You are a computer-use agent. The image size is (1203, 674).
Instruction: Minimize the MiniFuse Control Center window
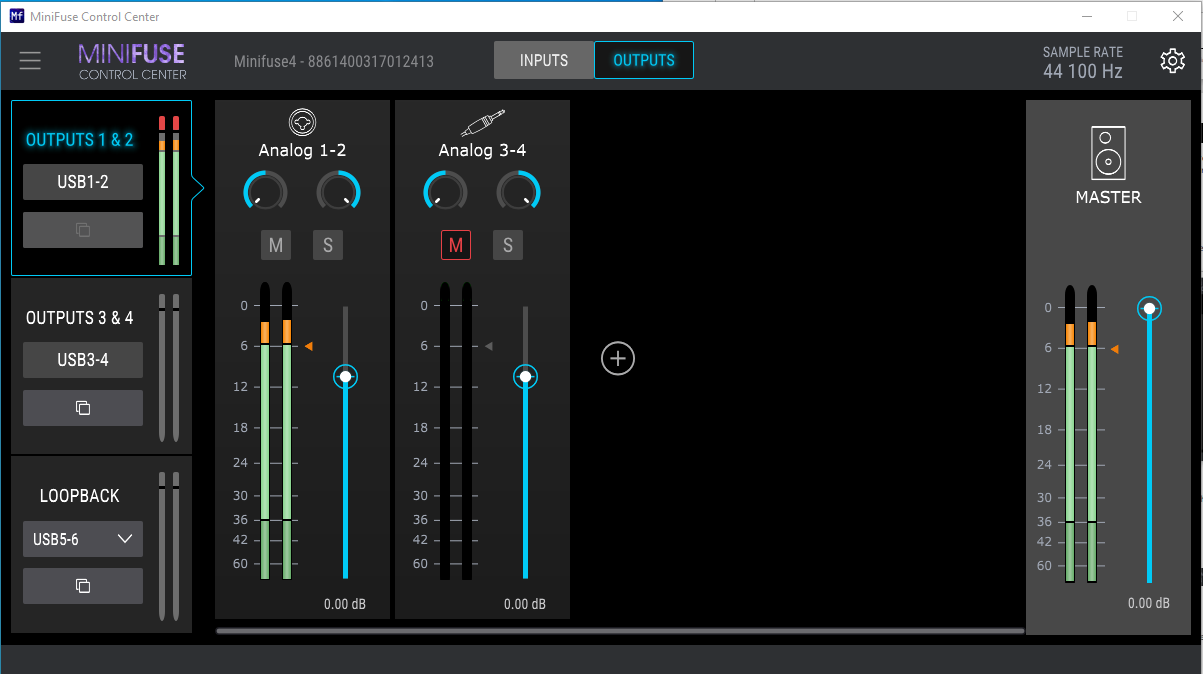(1086, 16)
